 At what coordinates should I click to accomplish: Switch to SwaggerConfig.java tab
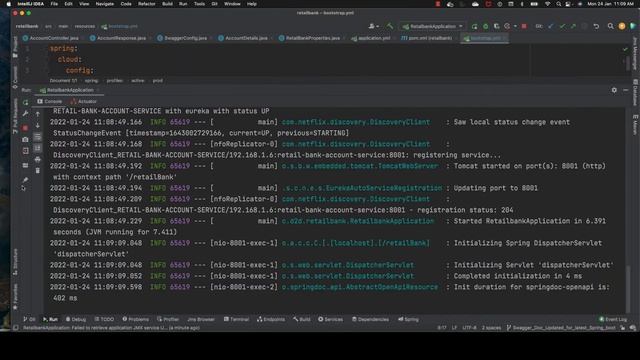tap(182, 38)
